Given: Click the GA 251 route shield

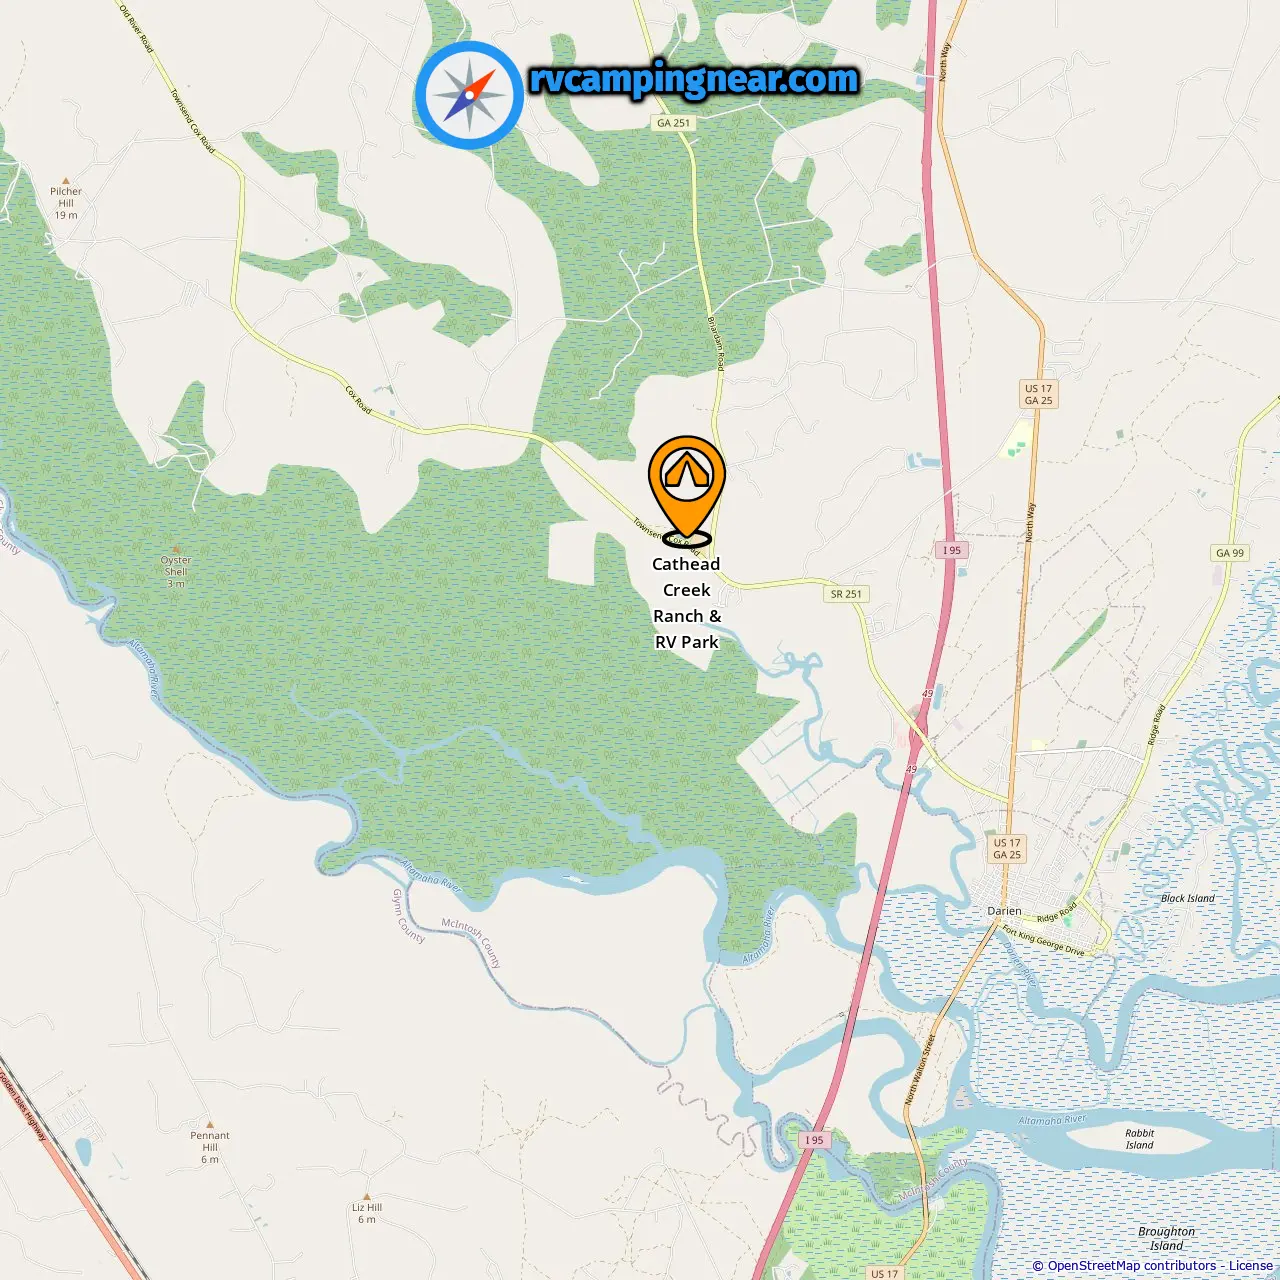Looking at the screenshot, I should pos(673,123).
